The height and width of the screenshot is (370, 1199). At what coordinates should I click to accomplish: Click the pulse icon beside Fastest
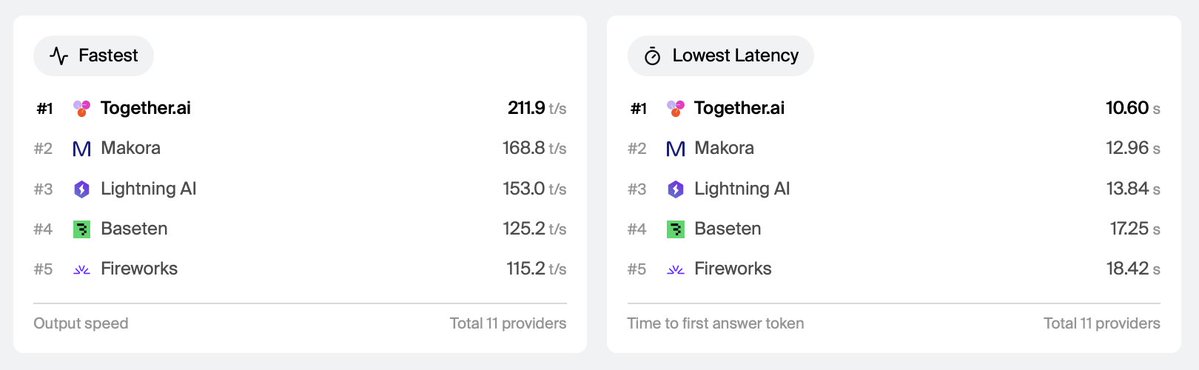click(59, 56)
